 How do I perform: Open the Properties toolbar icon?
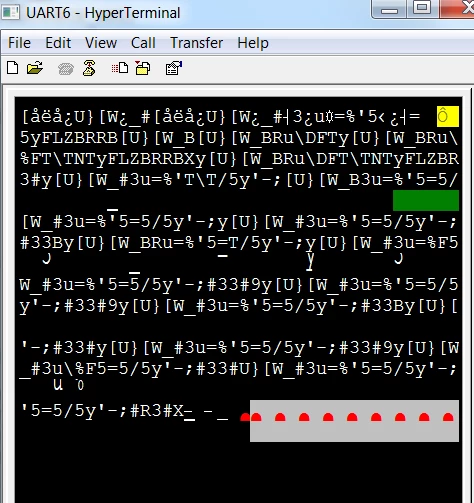pyautogui.click(x=174, y=68)
